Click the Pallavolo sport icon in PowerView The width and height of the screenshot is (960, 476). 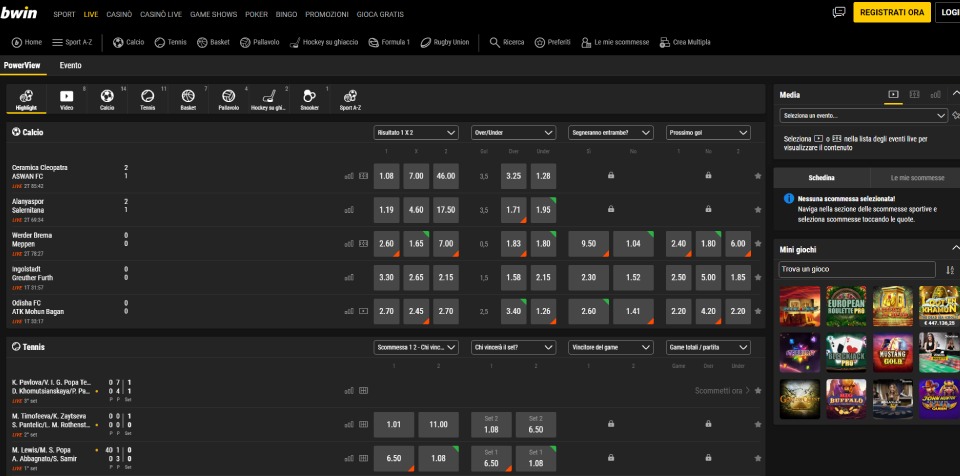[228, 99]
